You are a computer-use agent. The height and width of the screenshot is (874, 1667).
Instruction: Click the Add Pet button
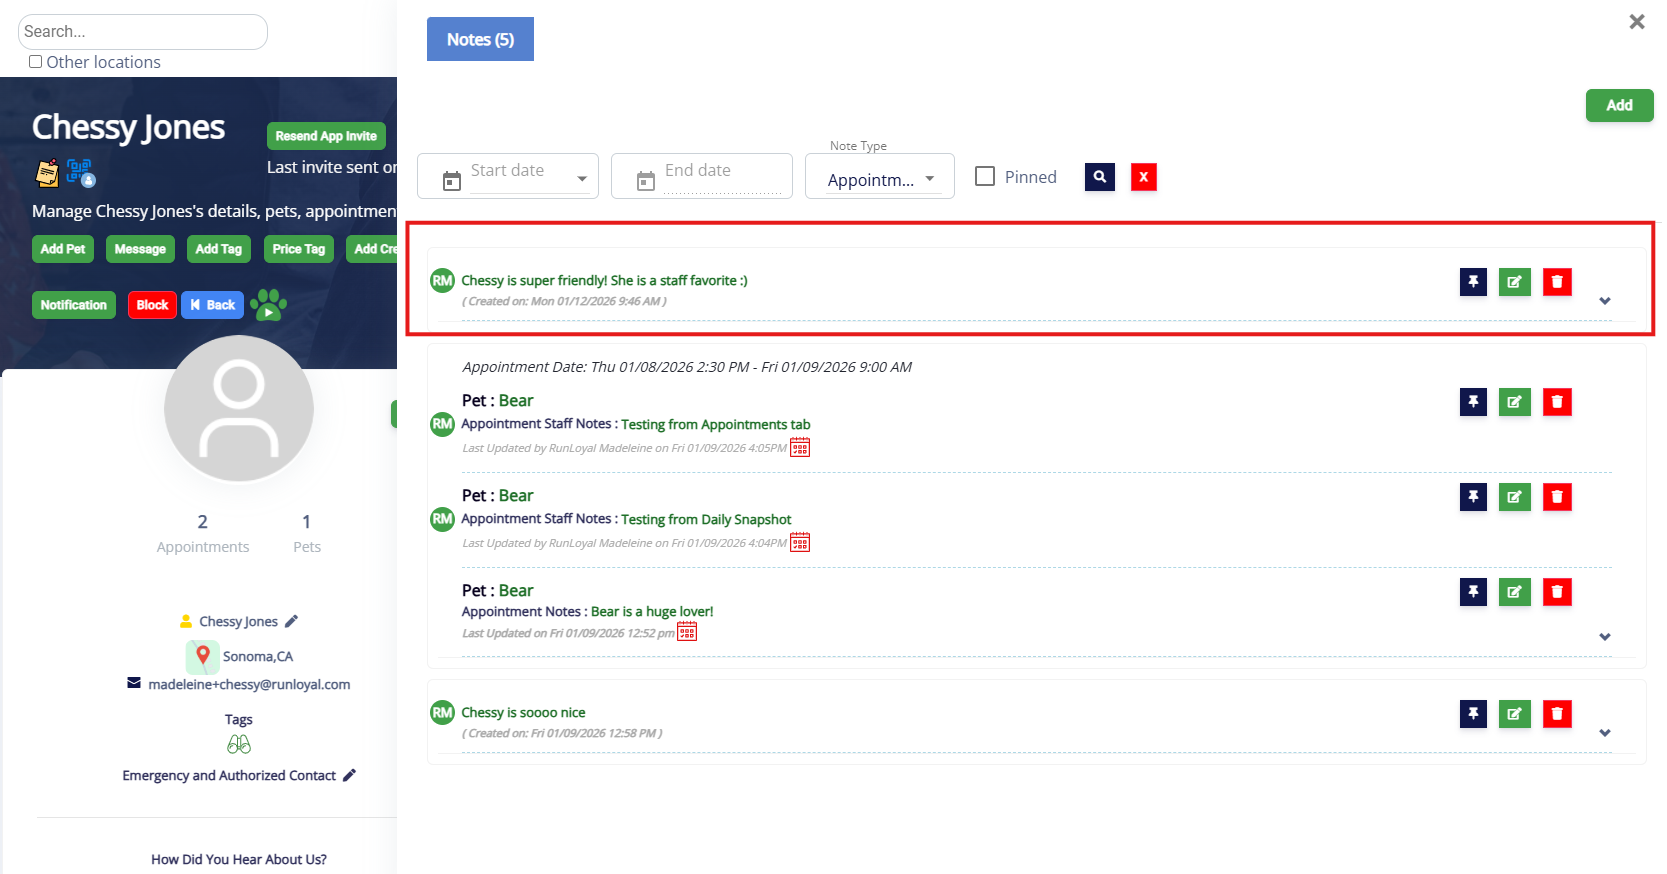pos(63,249)
